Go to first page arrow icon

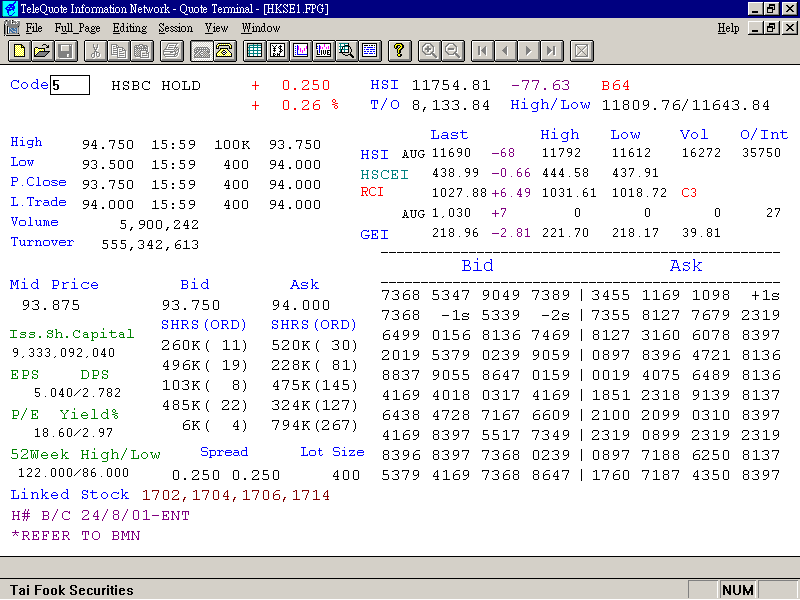(482, 51)
